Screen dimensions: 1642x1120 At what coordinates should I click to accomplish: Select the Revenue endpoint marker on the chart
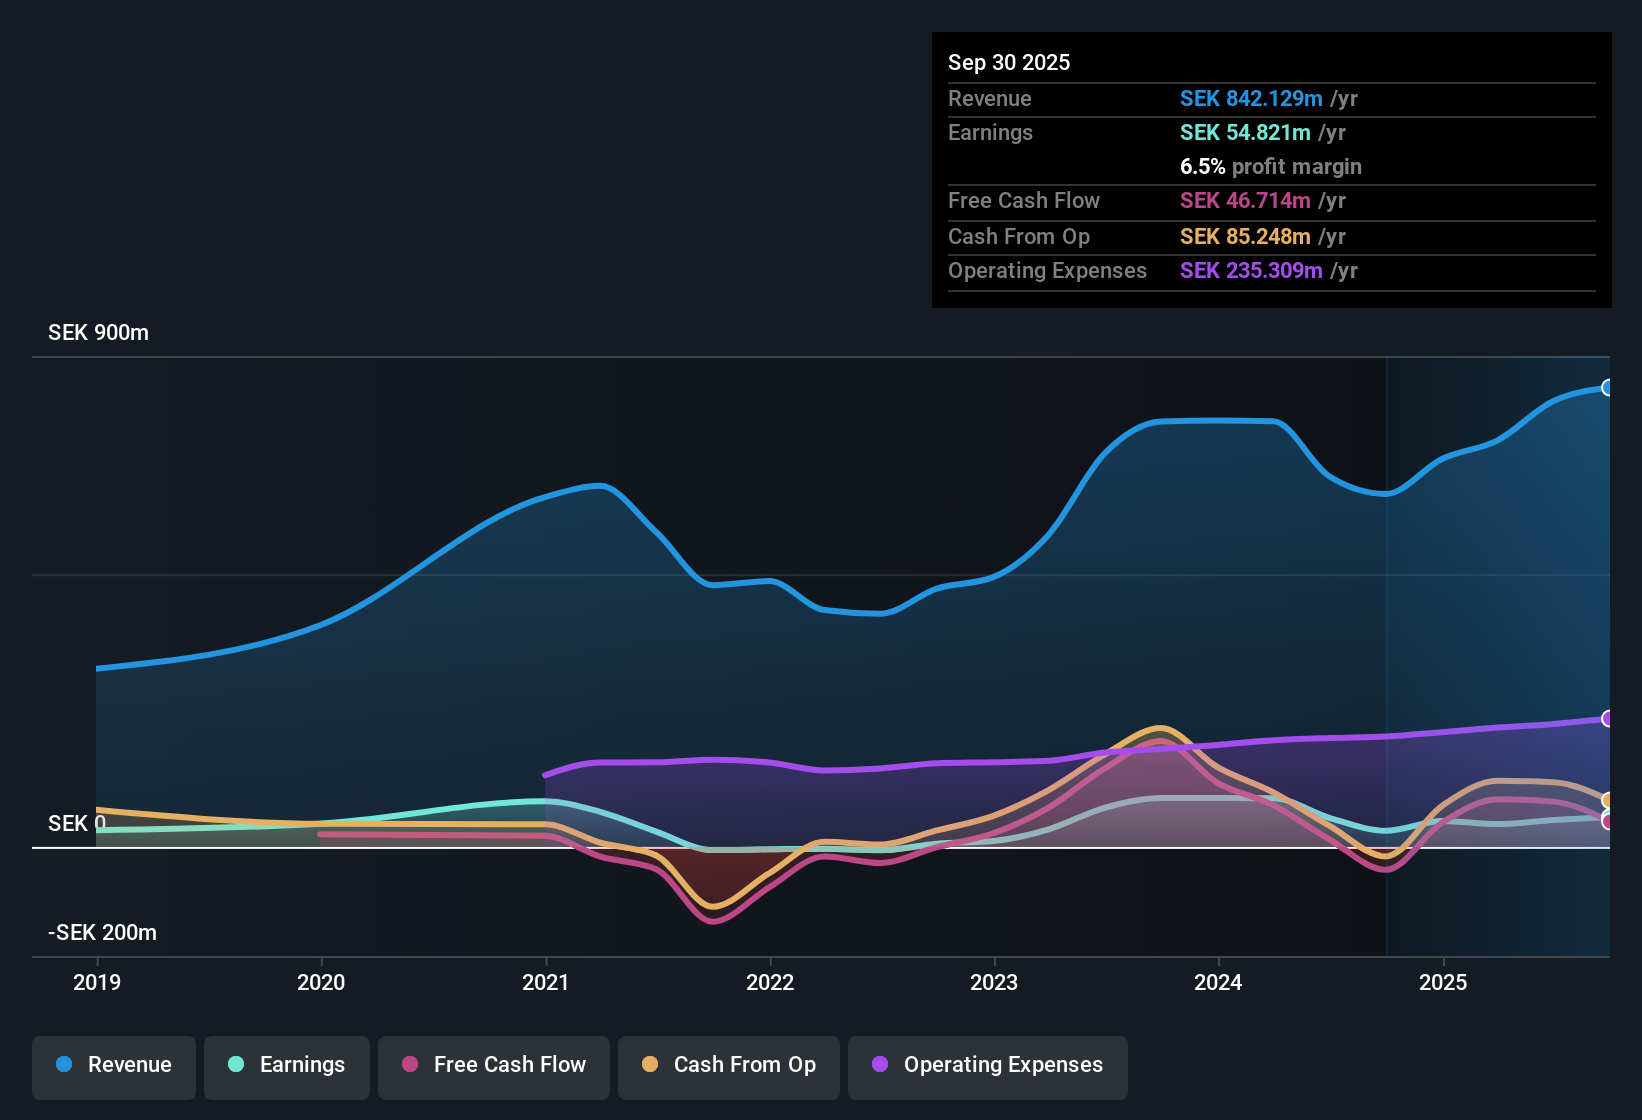[1607, 387]
